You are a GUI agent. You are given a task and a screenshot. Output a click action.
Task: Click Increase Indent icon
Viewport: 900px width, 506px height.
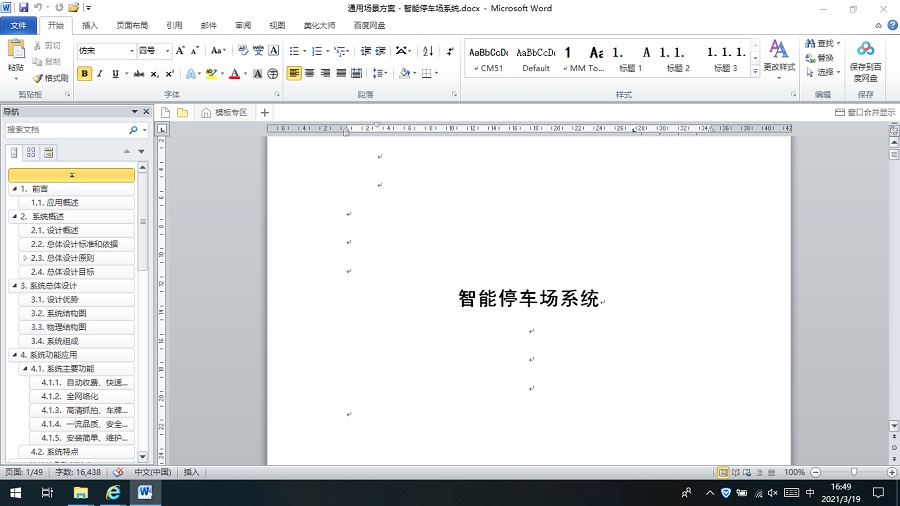[x=380, y=51]
